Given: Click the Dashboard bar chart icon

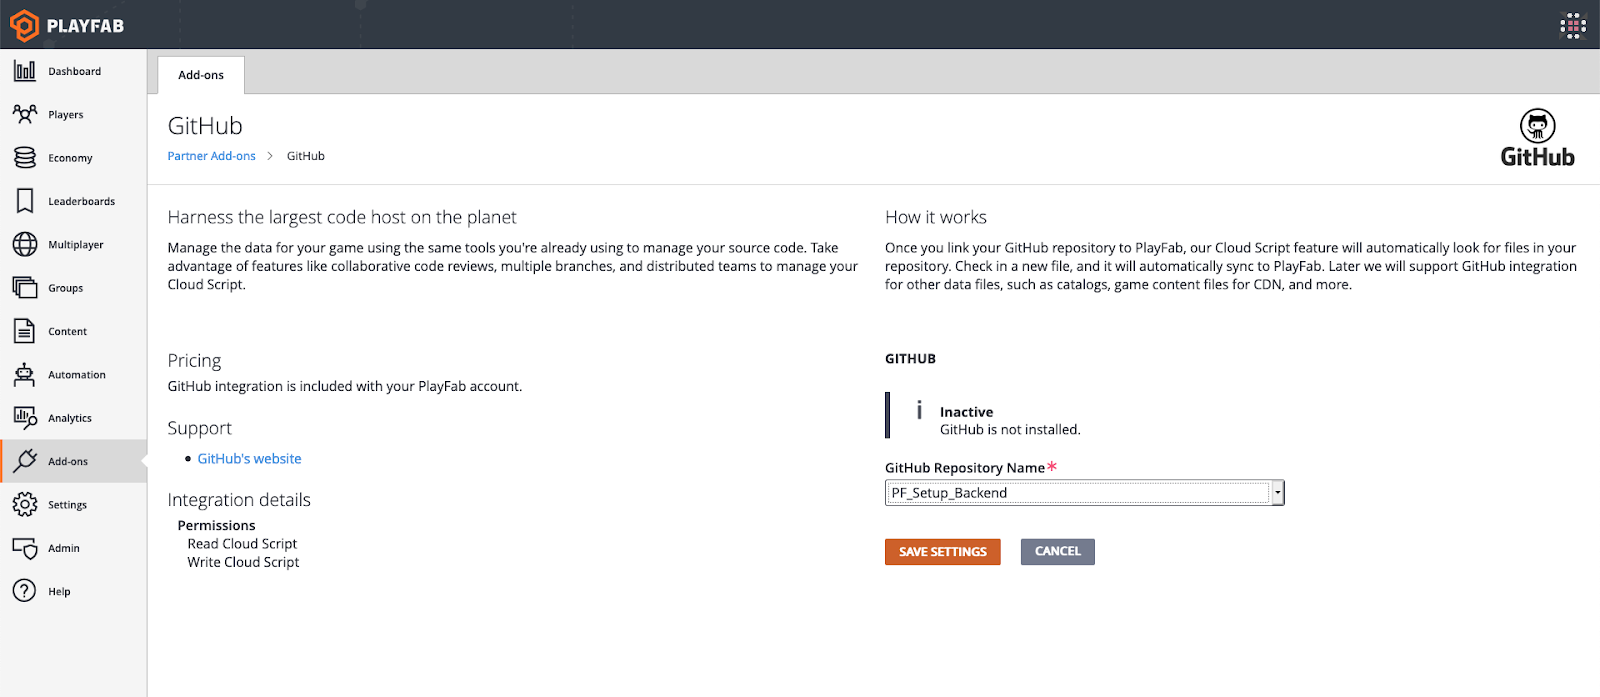Looking at the screenshot, I should tap(25, 71).
